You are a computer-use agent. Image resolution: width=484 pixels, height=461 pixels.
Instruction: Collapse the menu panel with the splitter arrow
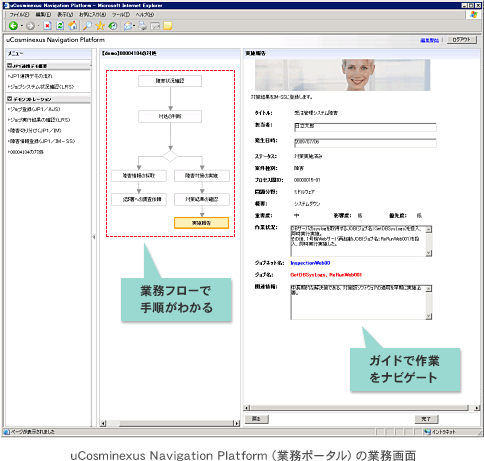94,237
